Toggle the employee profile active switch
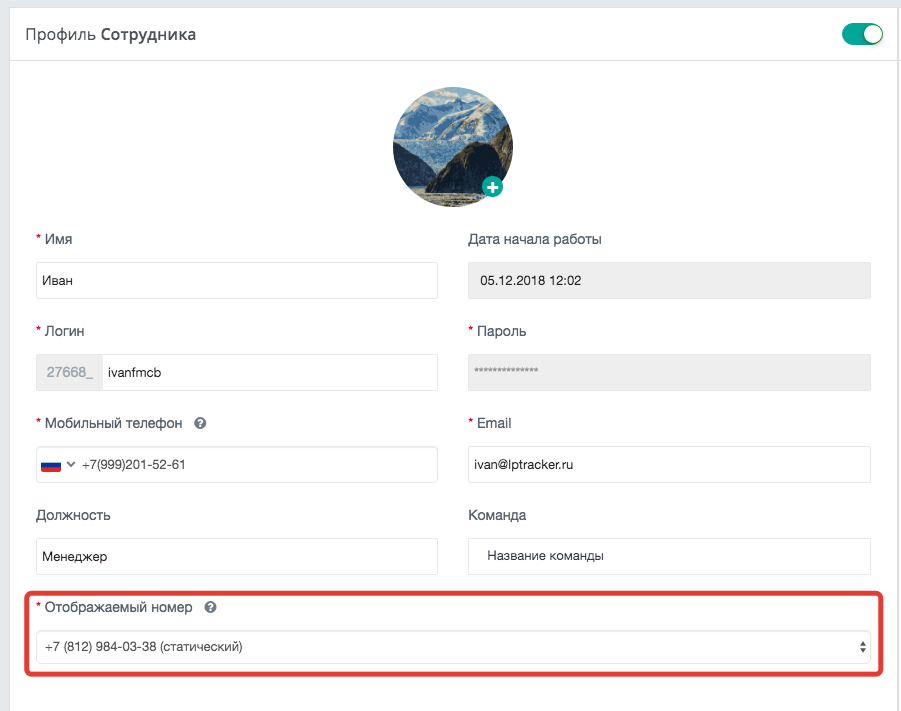The height and width of the screenshot is (711, 901). pos(862,34)
